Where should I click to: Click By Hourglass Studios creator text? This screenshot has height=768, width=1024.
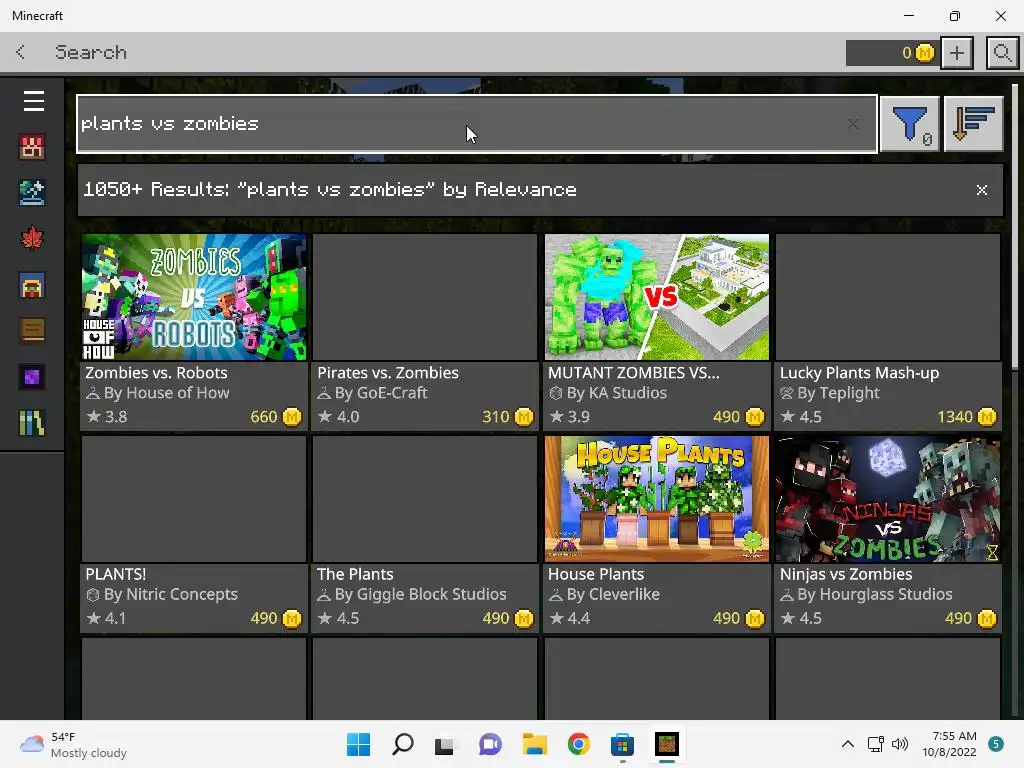[874, 594]
